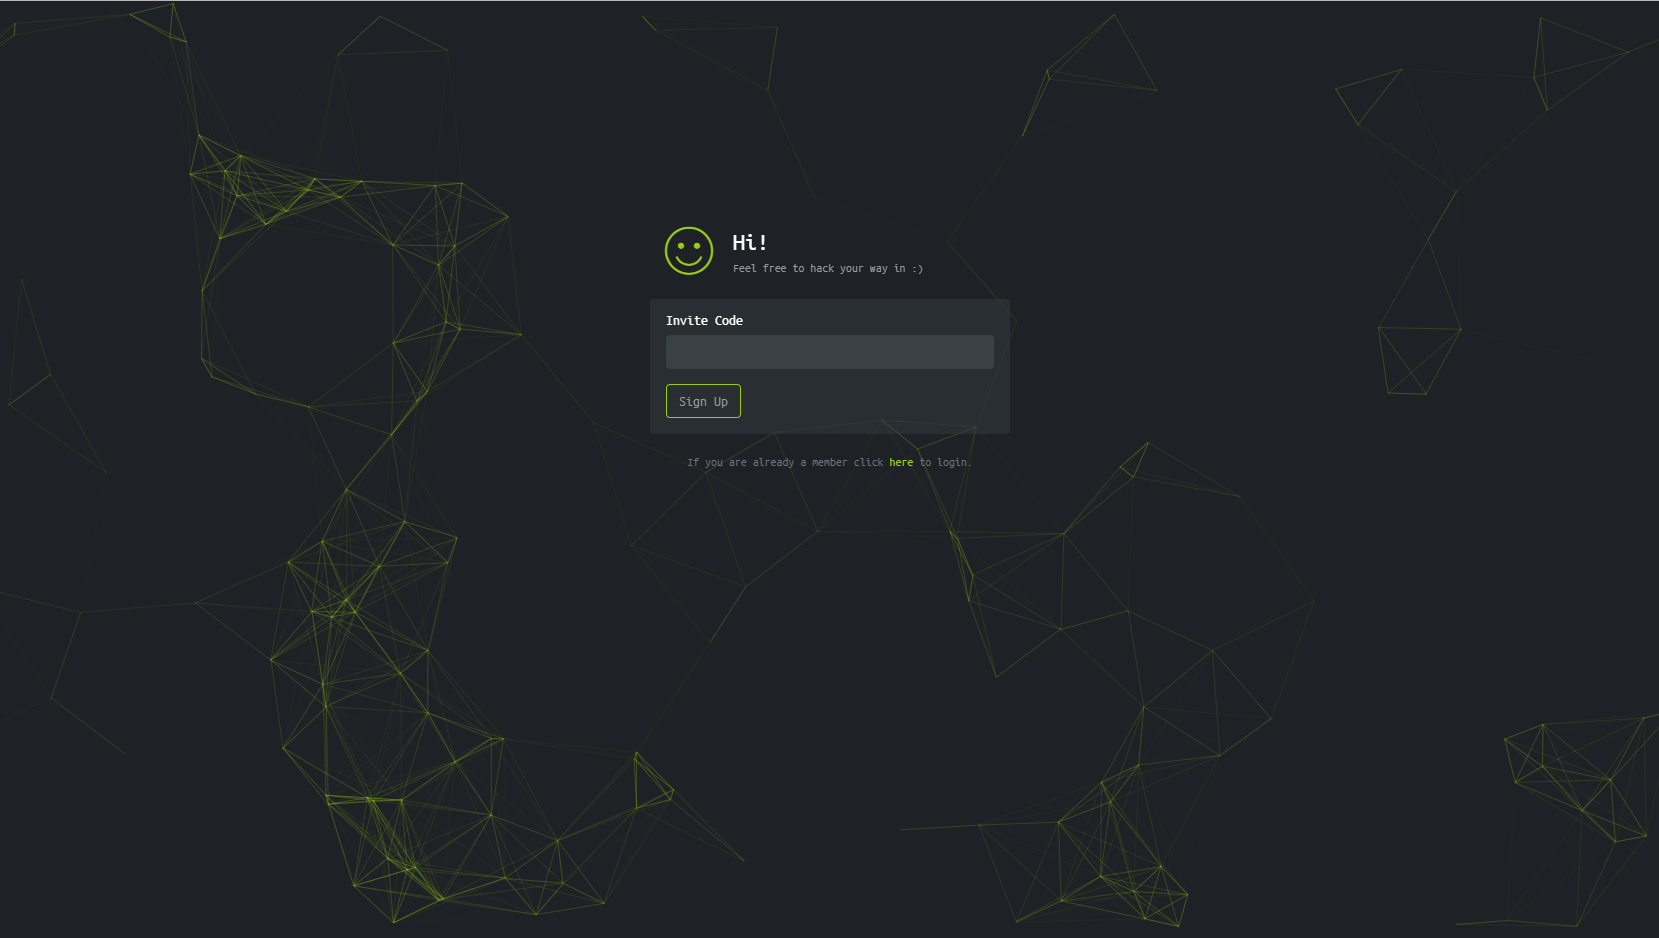This screenshot has height=938, width=1659.
Task: Click the 'Hi!' heading text
Action: [x=749, y=242]
